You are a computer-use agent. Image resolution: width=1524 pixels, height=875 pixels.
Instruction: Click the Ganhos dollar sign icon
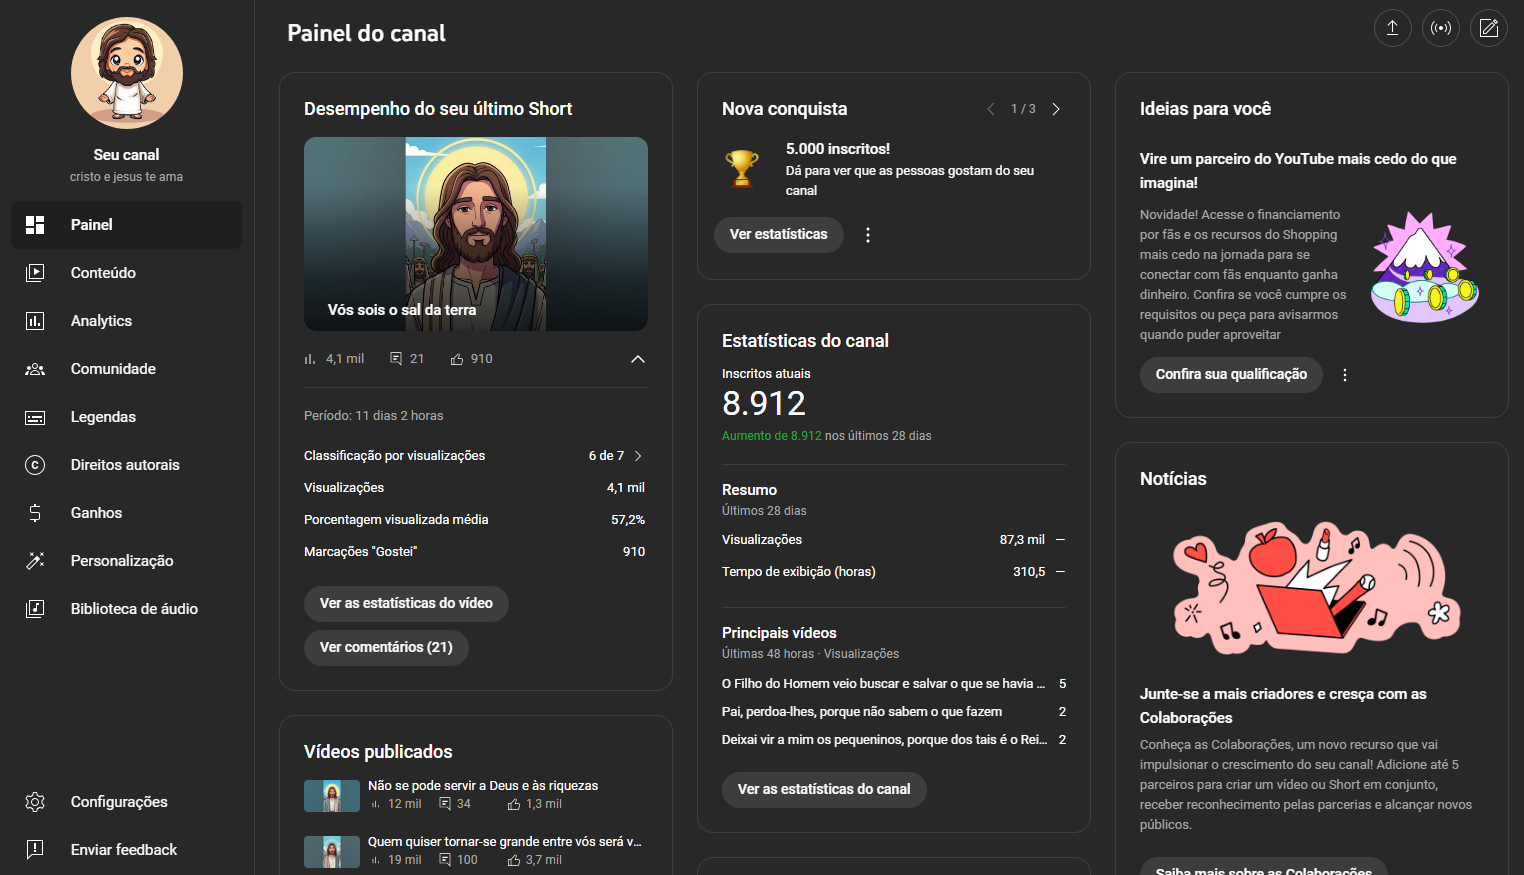[x=35, y=513]
